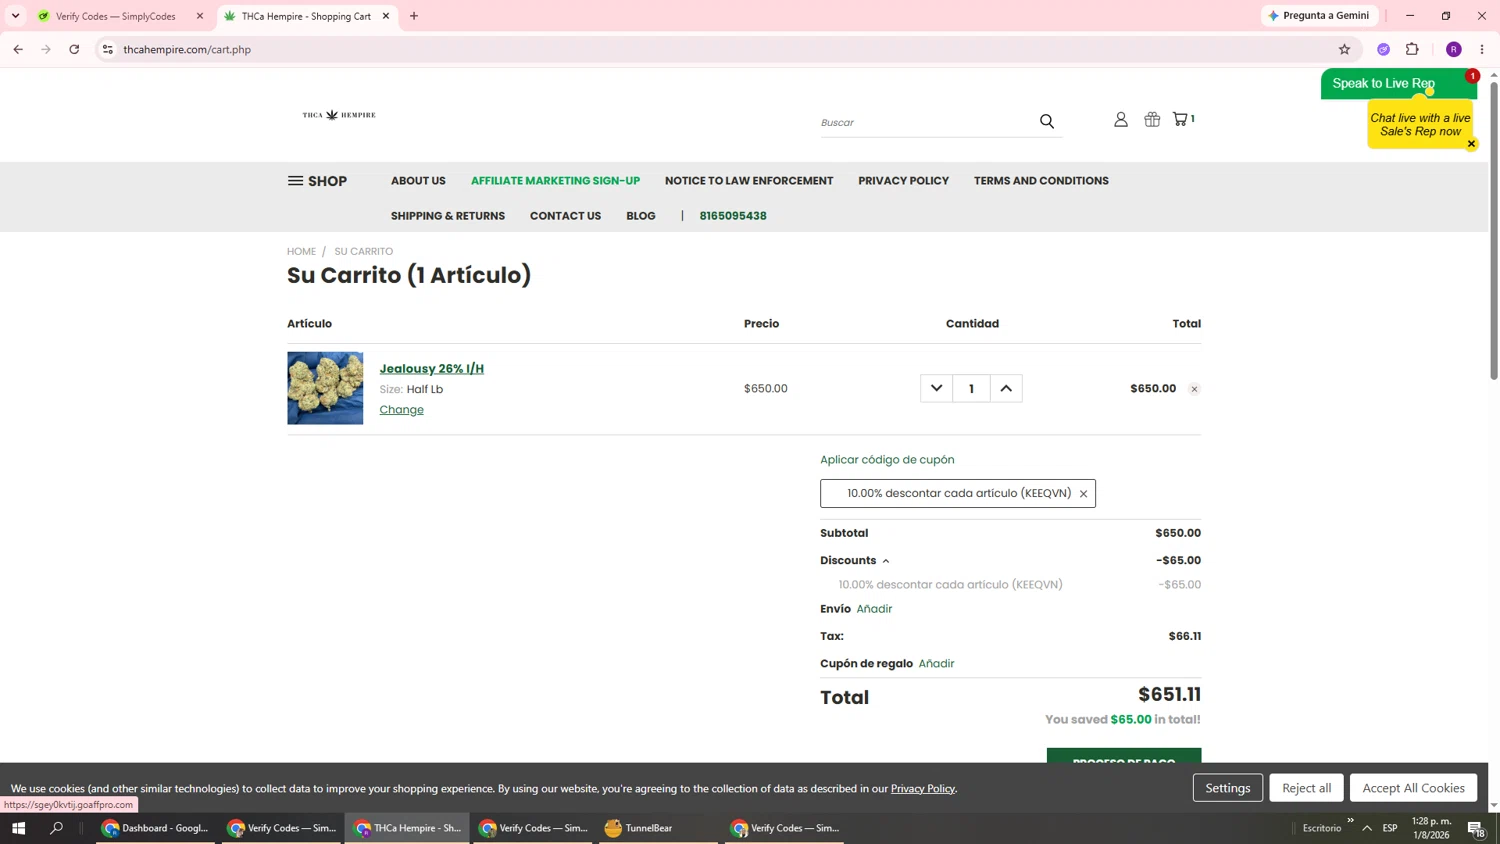Image resolution: width=1500 pixels, height=844 pixels.
Task: Click Change to edit item options
Action: [401, 410]
